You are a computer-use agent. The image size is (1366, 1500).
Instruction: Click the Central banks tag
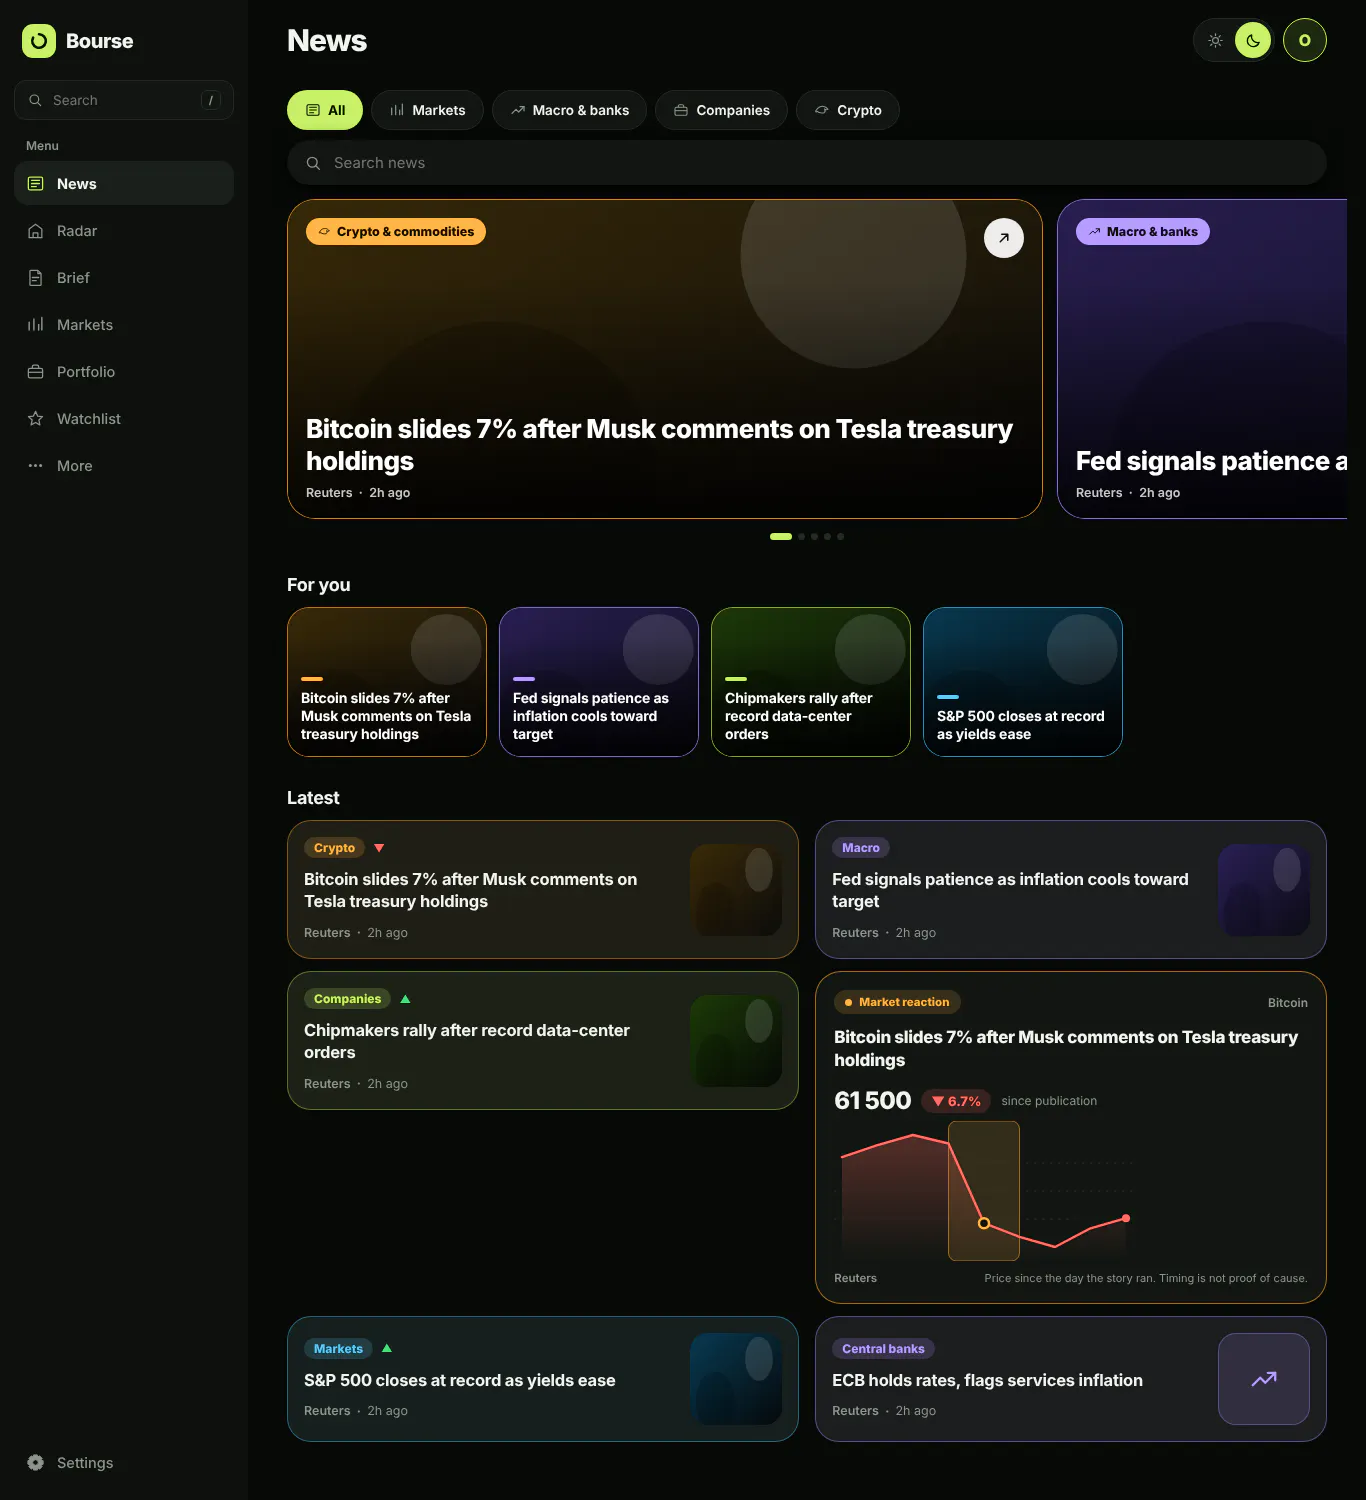click(883, 1349)
